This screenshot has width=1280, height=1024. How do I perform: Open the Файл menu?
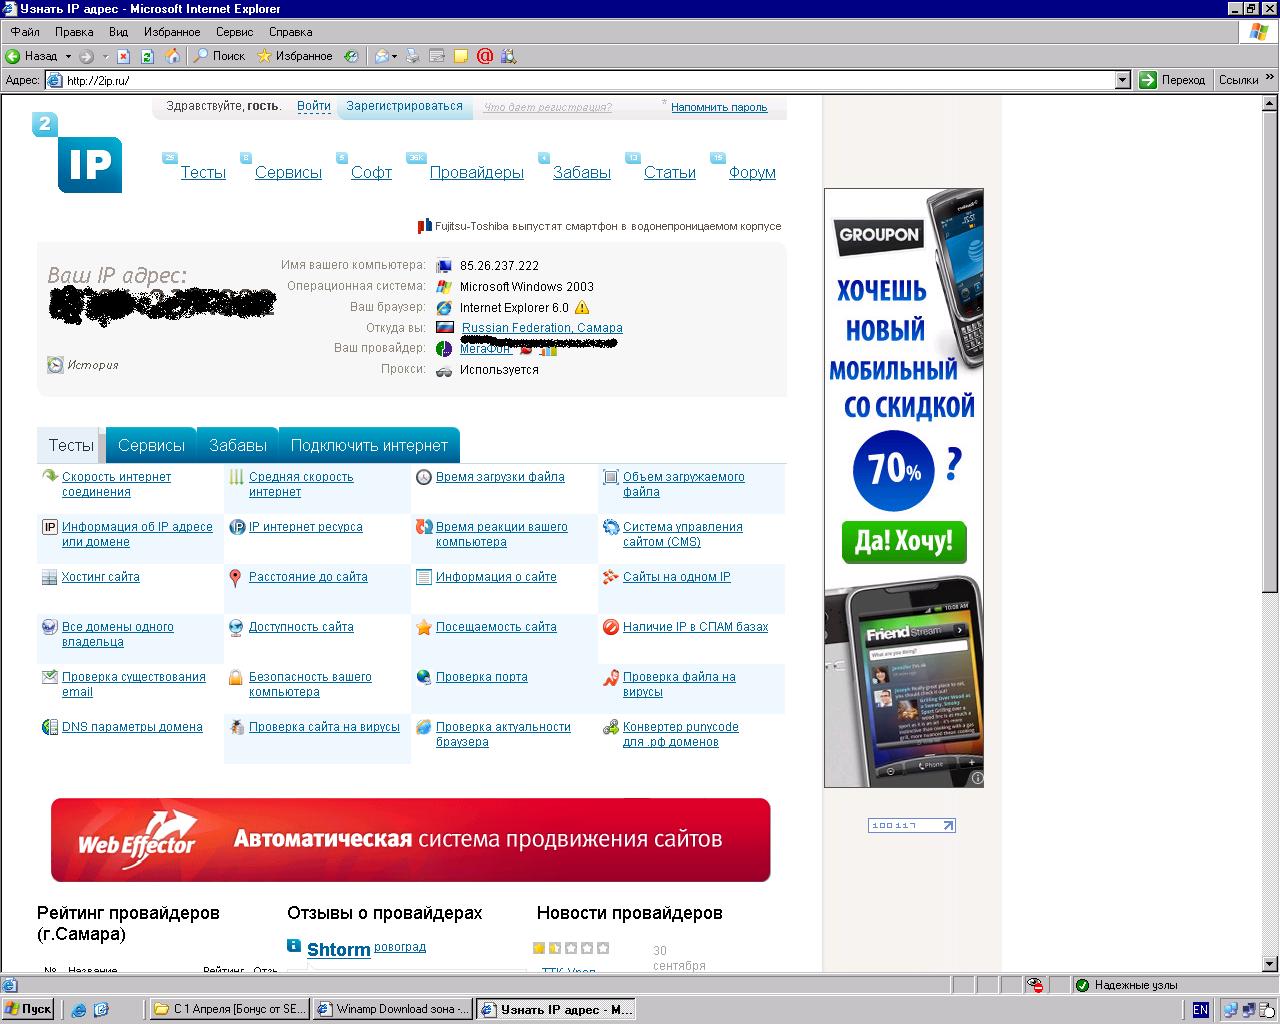[x=25, y=32]
